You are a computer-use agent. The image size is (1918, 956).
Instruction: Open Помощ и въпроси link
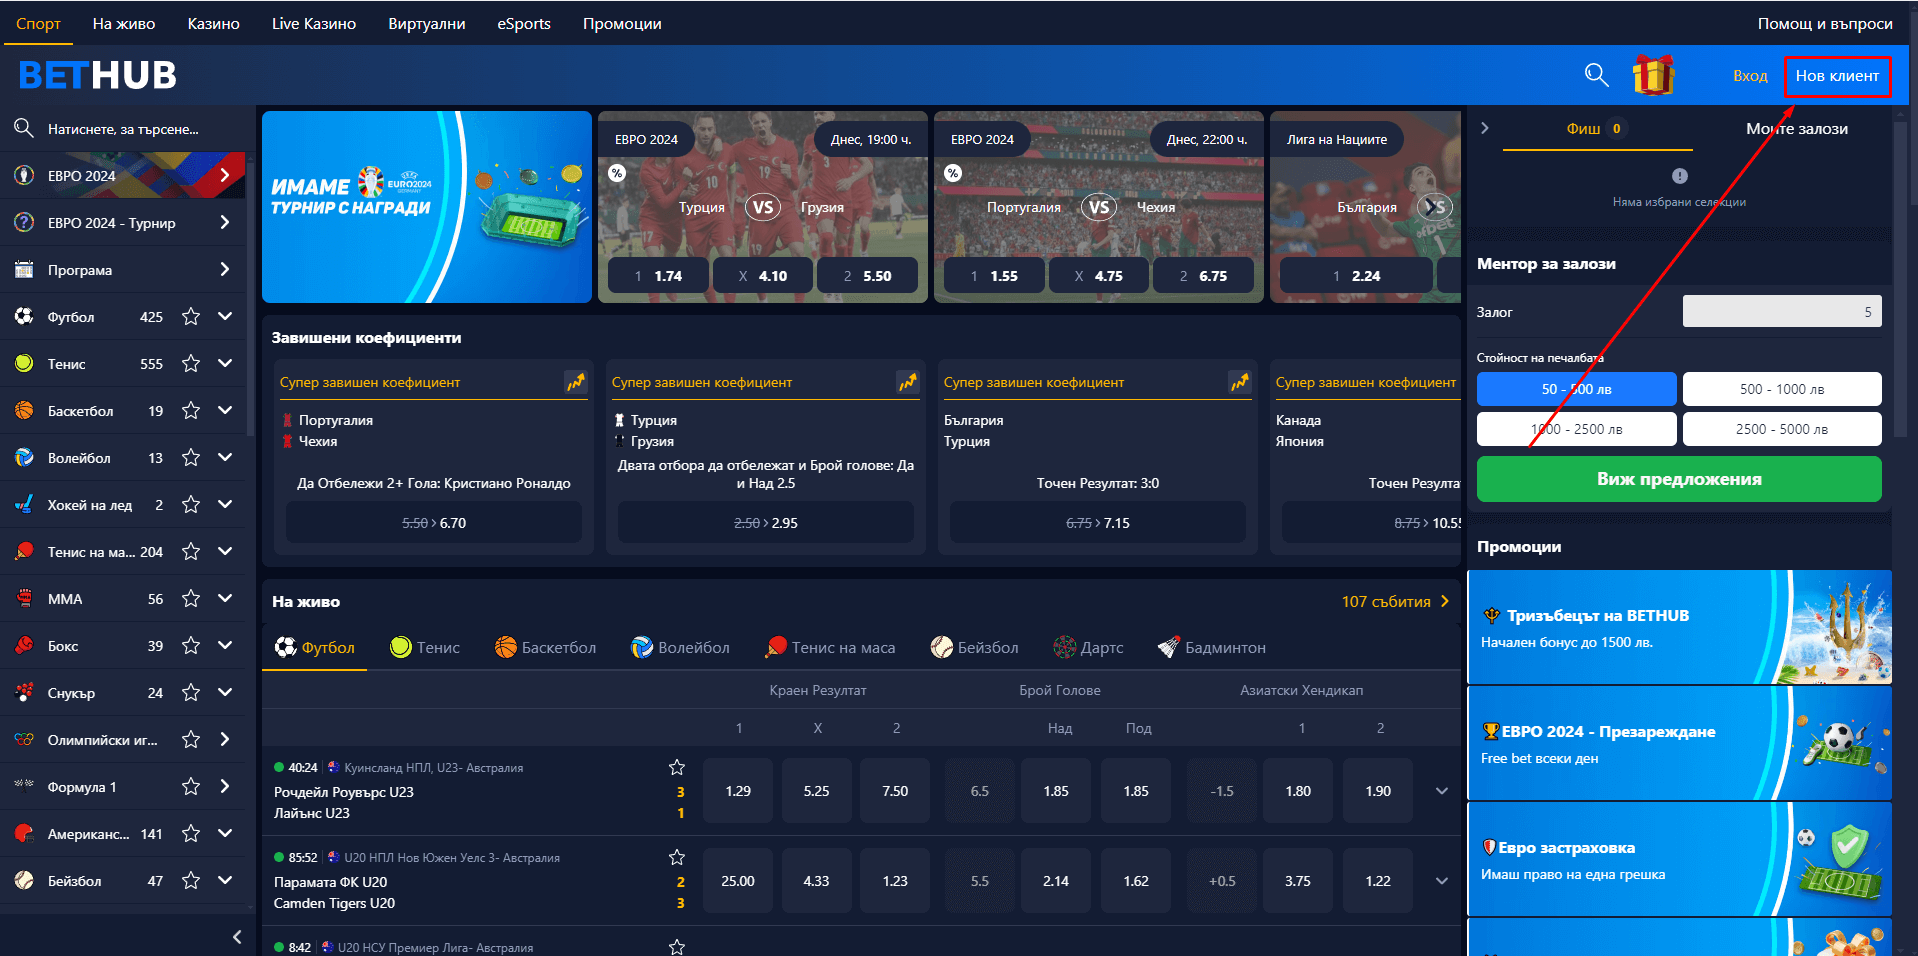1825,23
